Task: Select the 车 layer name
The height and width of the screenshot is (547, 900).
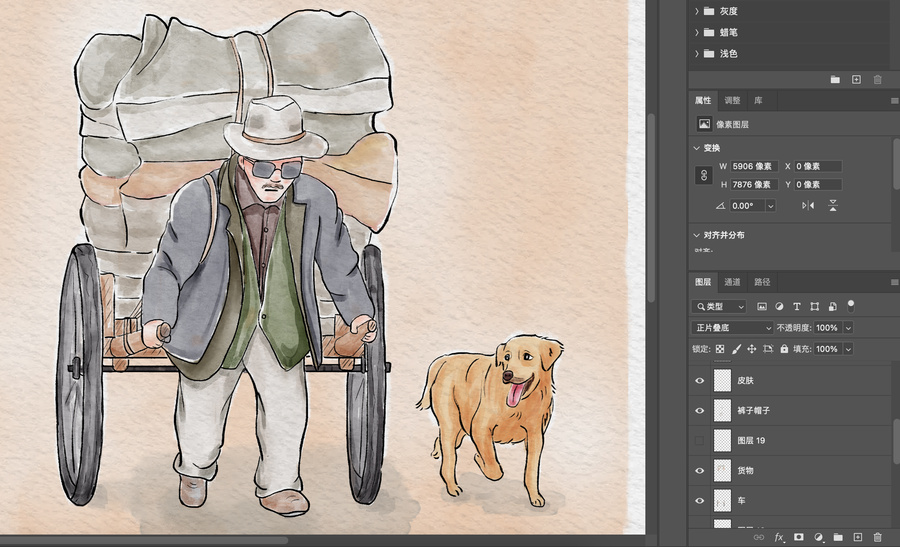Action: tap(741, 501)
